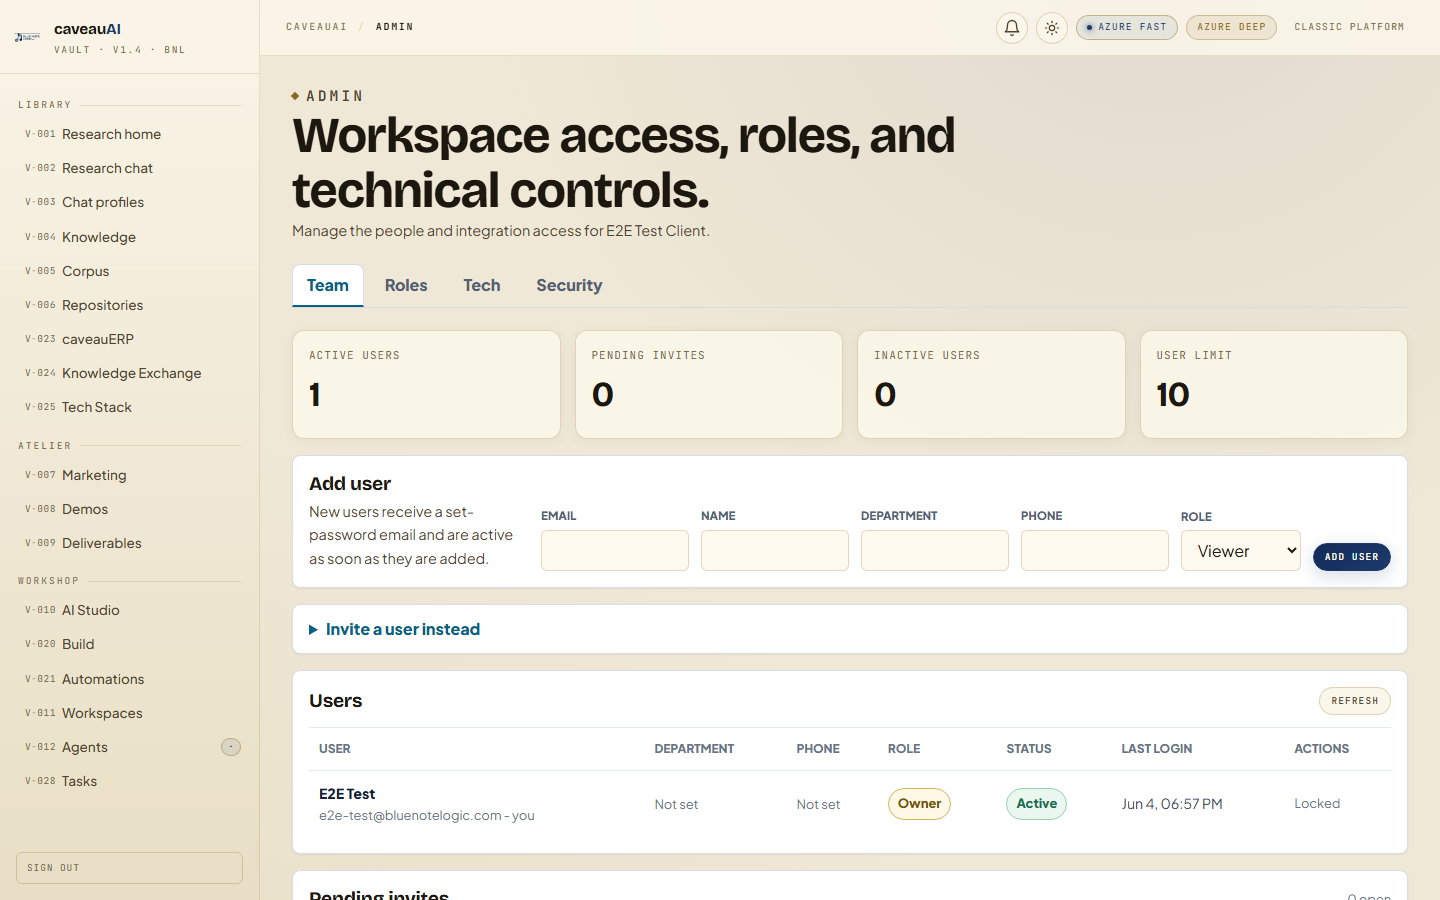Click the ROLE column header in Users table

click(904, 749)
